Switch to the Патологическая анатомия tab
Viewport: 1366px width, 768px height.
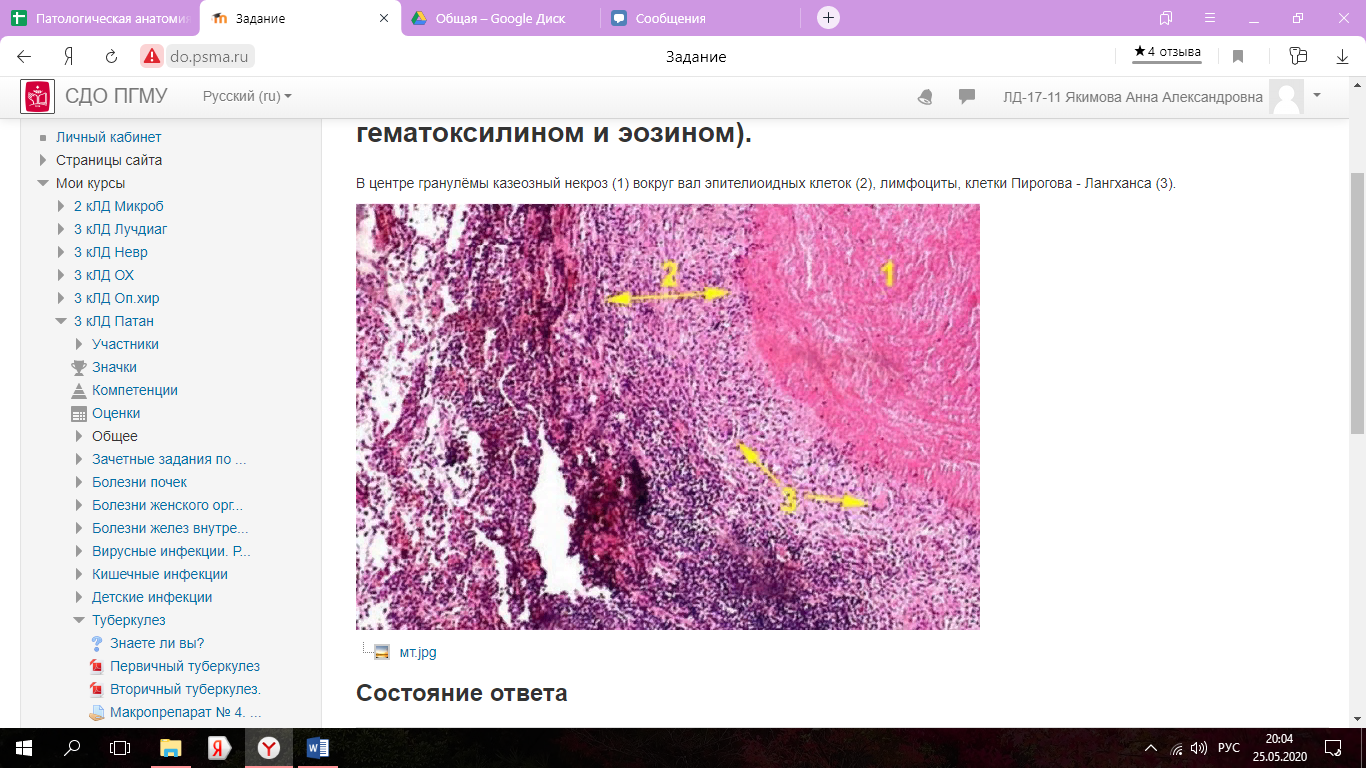98,18
